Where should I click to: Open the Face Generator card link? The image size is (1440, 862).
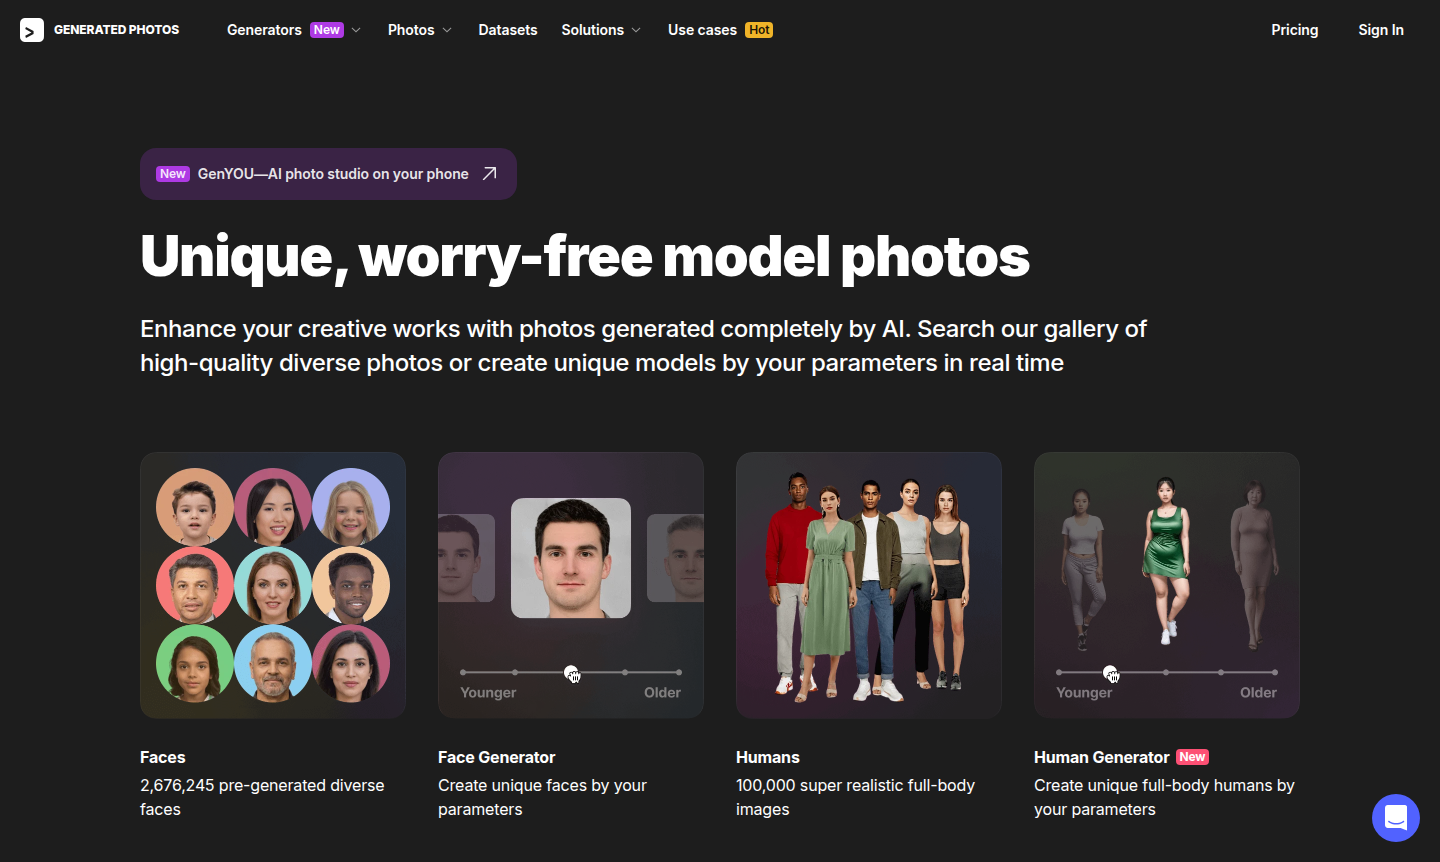496,757
